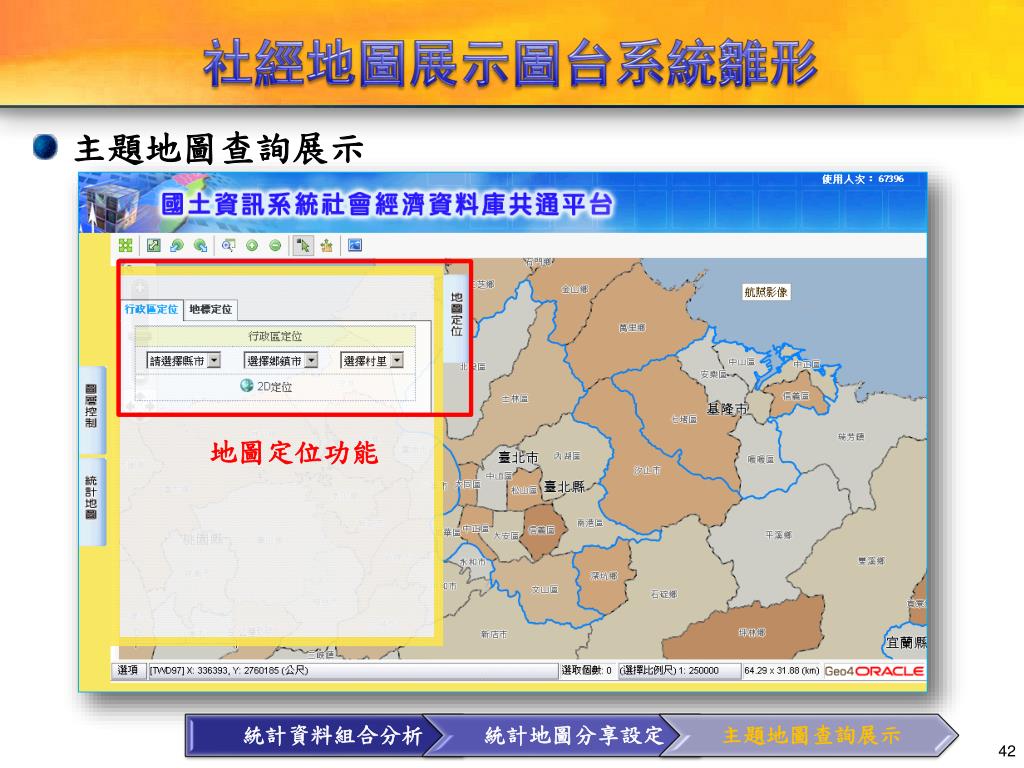Toggle the 航照影像 map layer button
1024x768 pixels.
(766, 292)
